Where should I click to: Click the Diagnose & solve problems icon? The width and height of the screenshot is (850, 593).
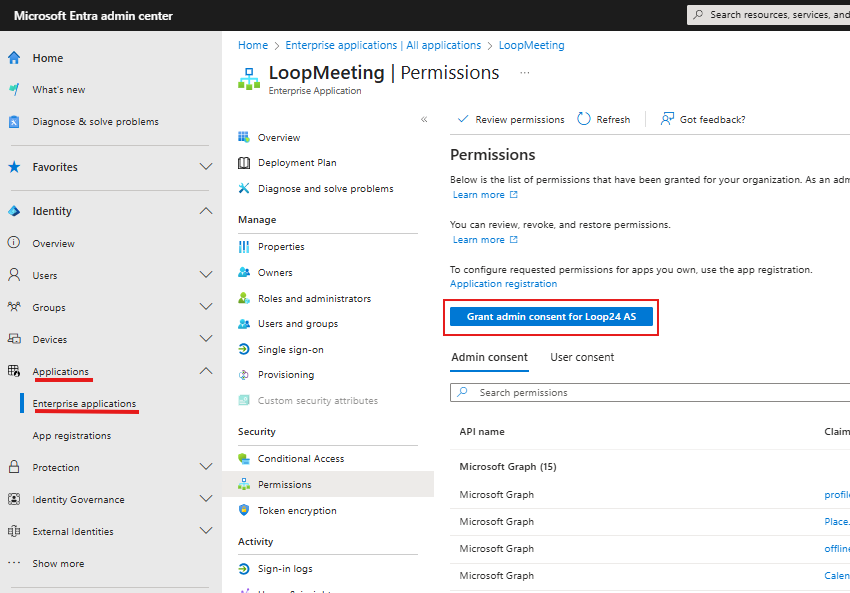click(x=14, y=122)
